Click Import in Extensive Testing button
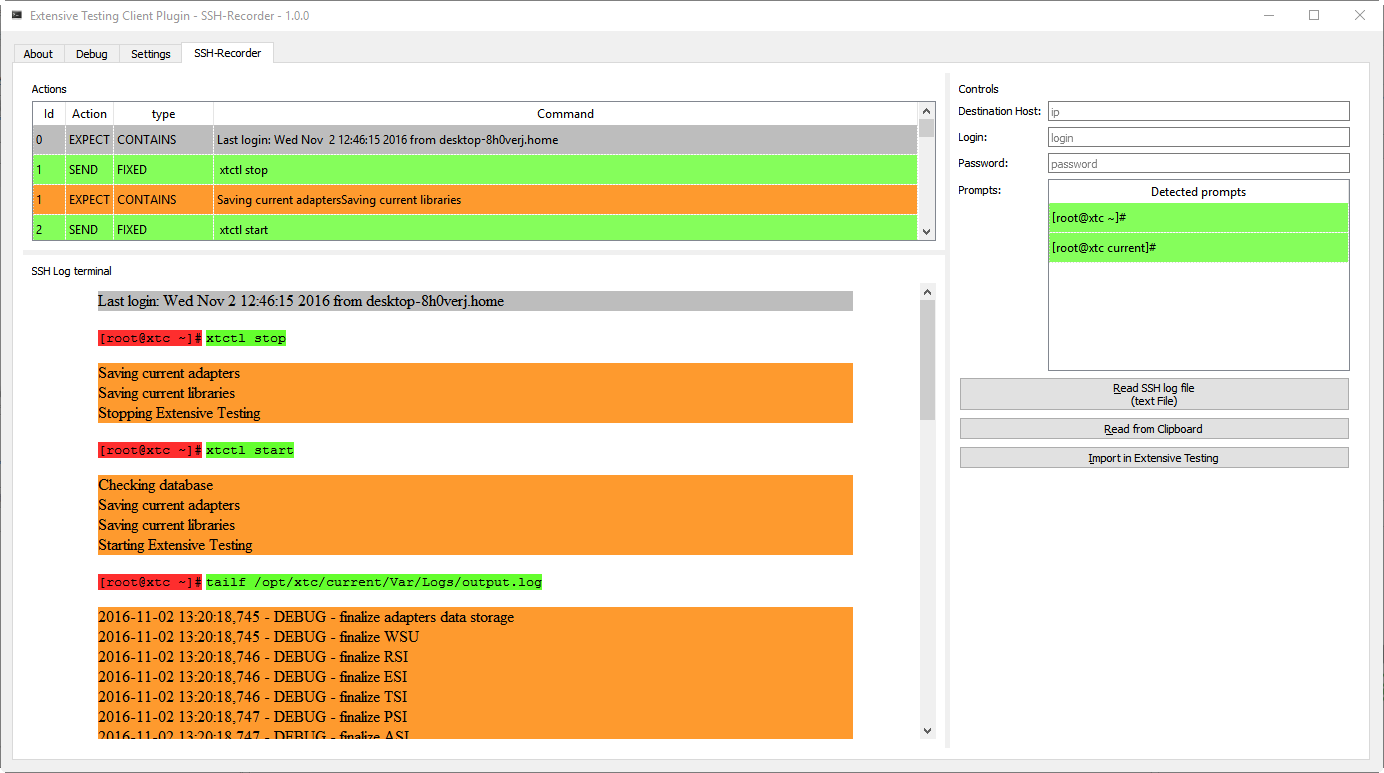The width and height of the screenshot is (1384, 773). pyautogui.click(x=1154, y=458)
